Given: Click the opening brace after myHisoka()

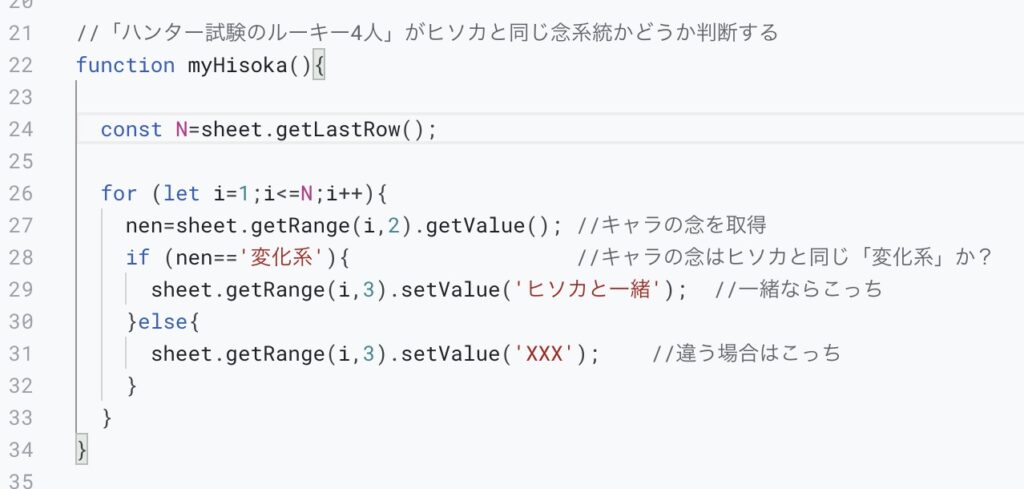Looking at the screenshot, I should coord(318,66).
